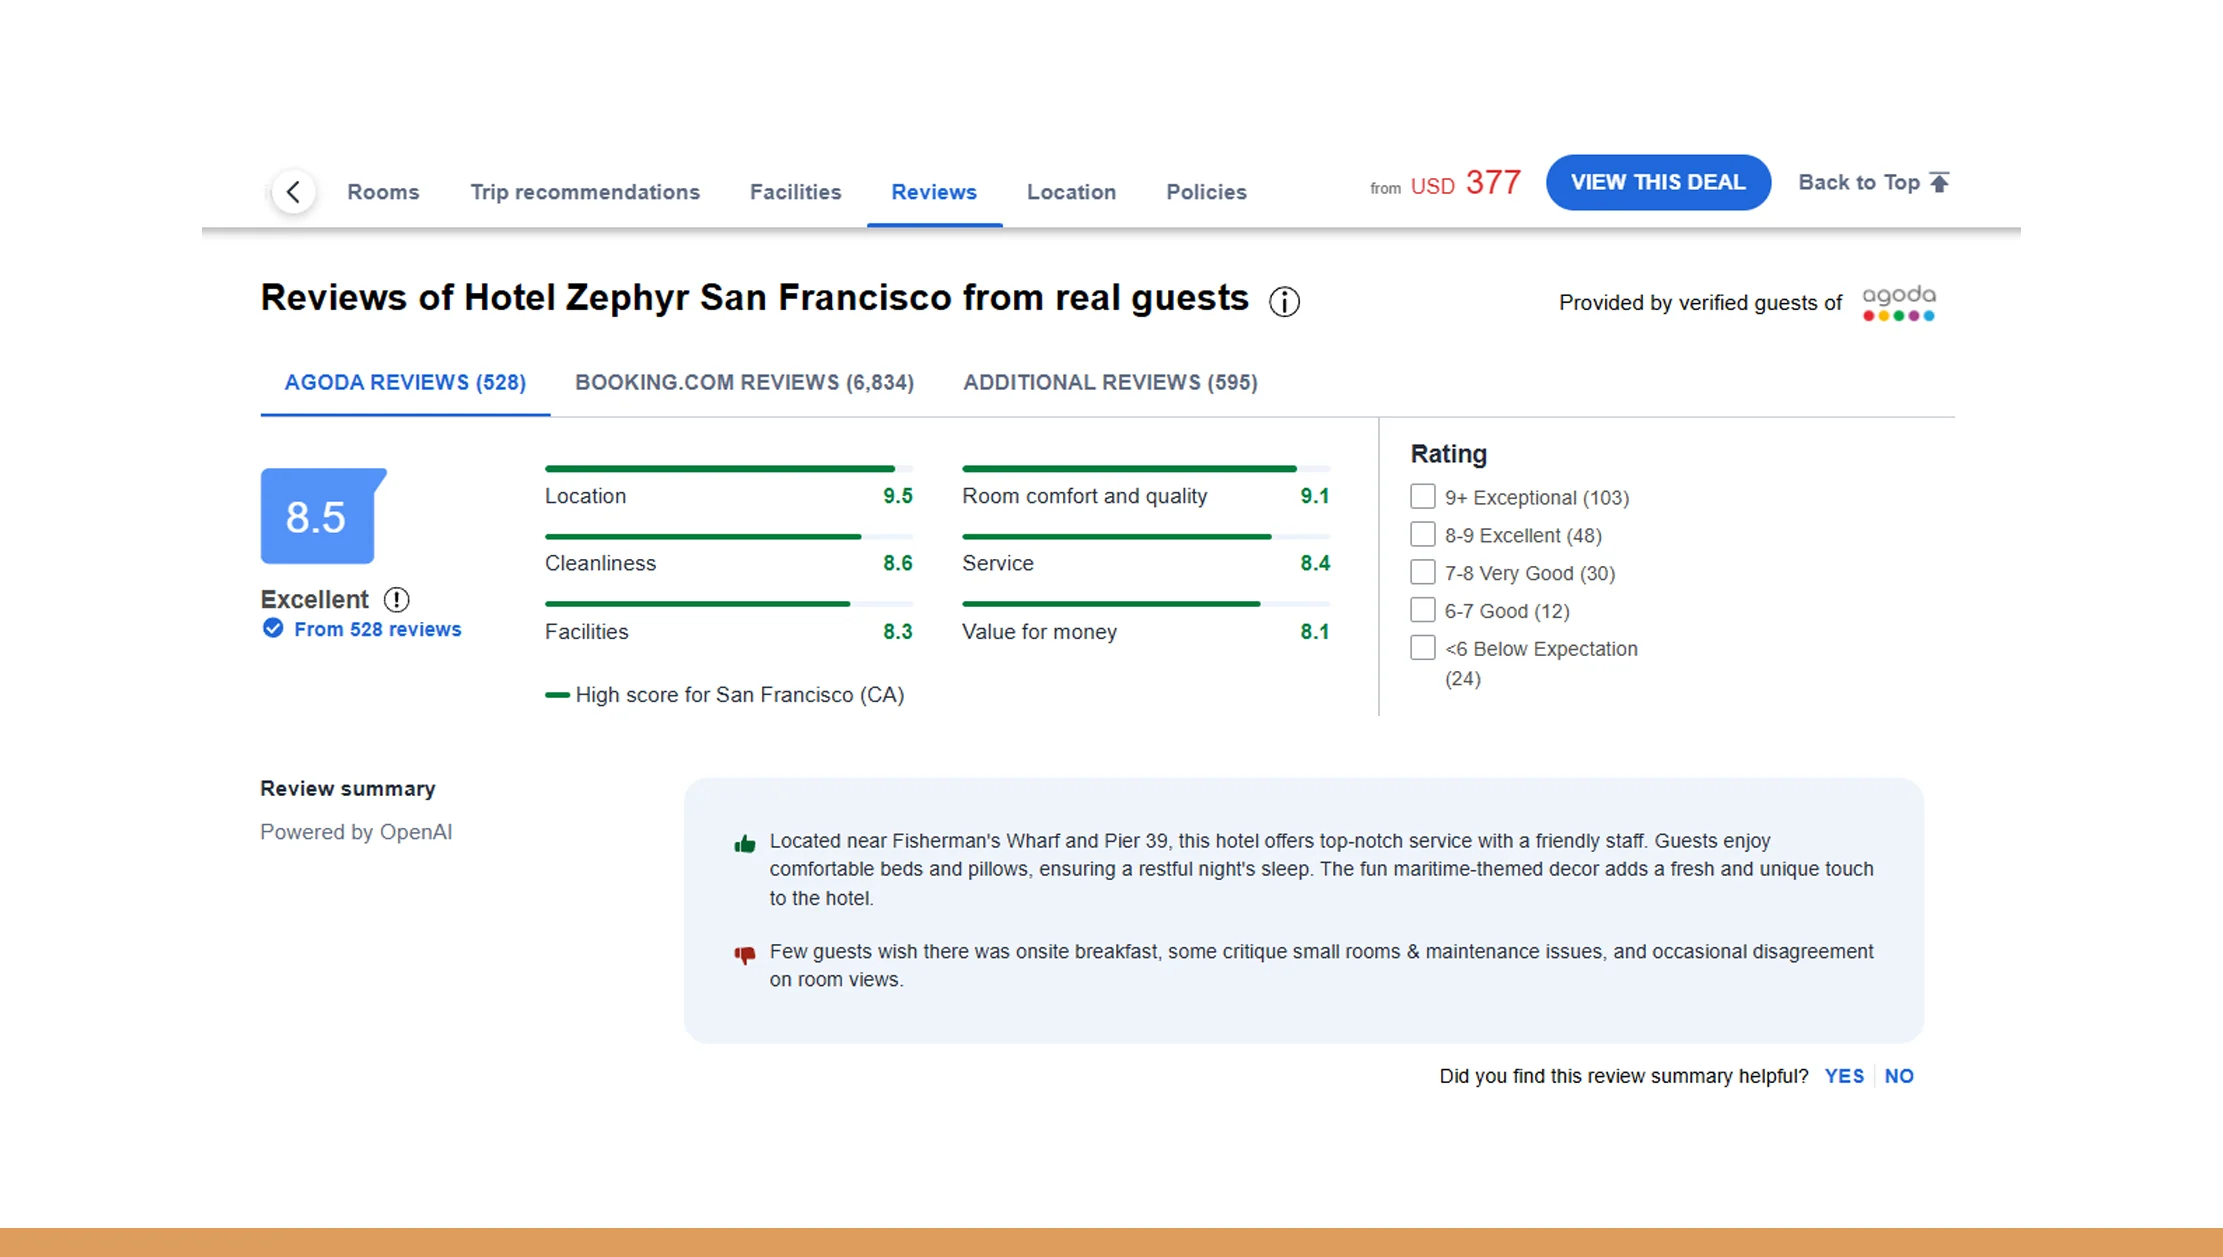Enable the 7-8 Very Good filter
The height and width of the screenshot is (1257, 2223).
[1422, 571]
